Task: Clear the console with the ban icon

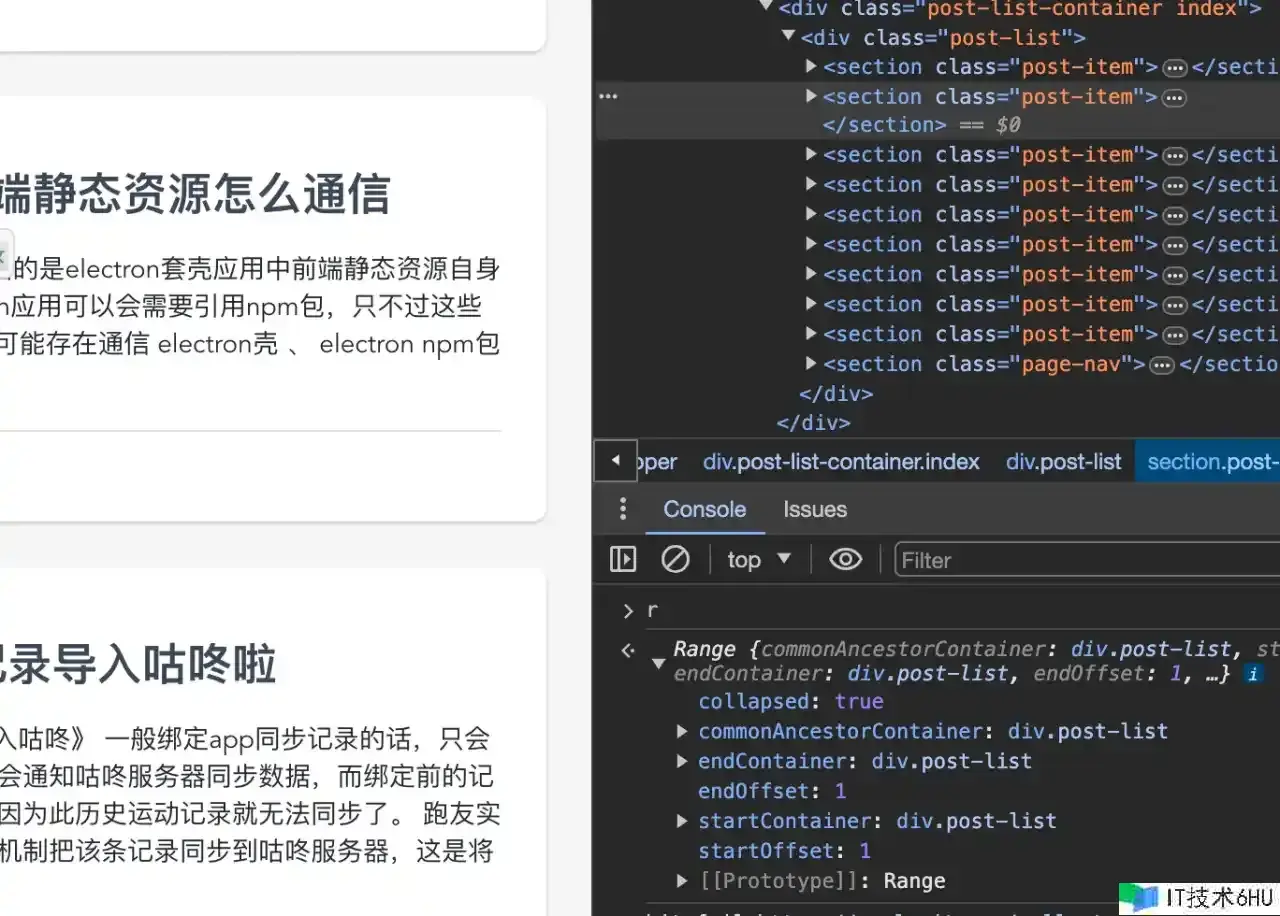Action: [676, 559]
